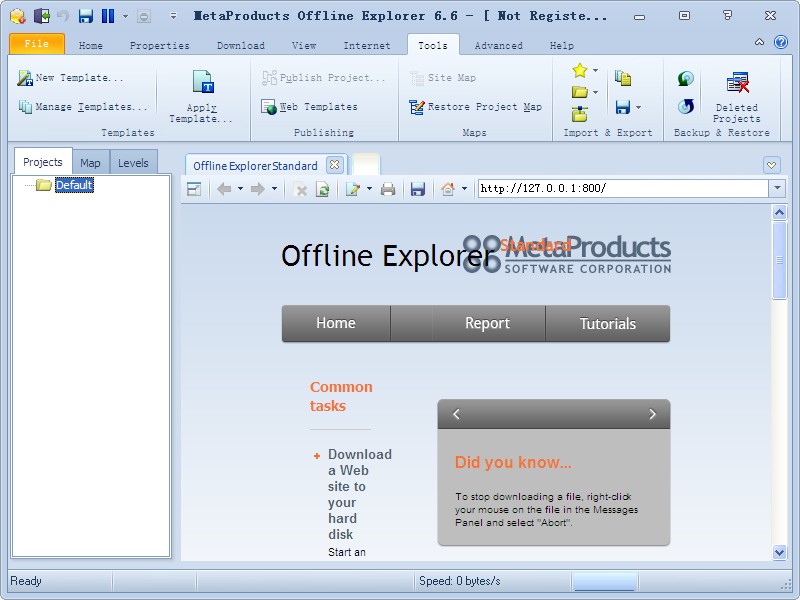Click the browser Forward arrow
800x600 pixels.
(258, 189)
